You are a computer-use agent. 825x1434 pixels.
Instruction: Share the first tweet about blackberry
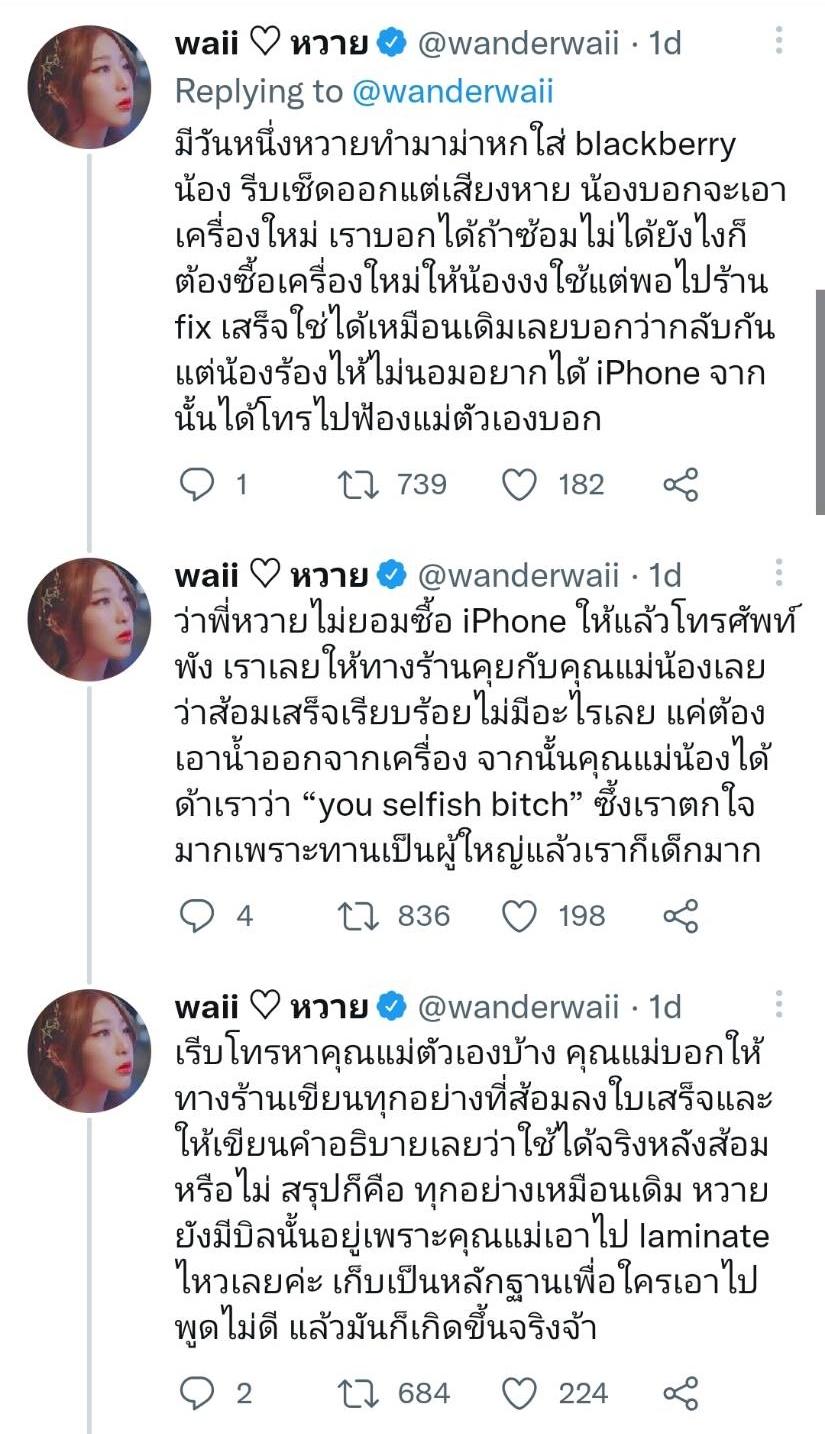[680, 485]
